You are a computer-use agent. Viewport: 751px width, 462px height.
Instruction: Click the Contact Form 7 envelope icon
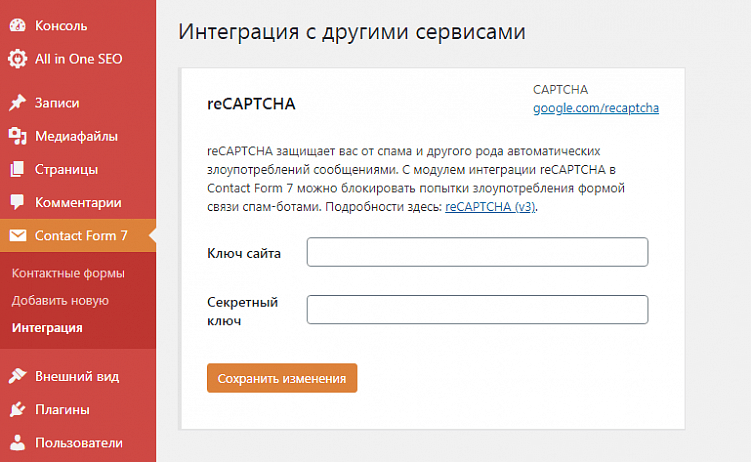tap(17, 236)
